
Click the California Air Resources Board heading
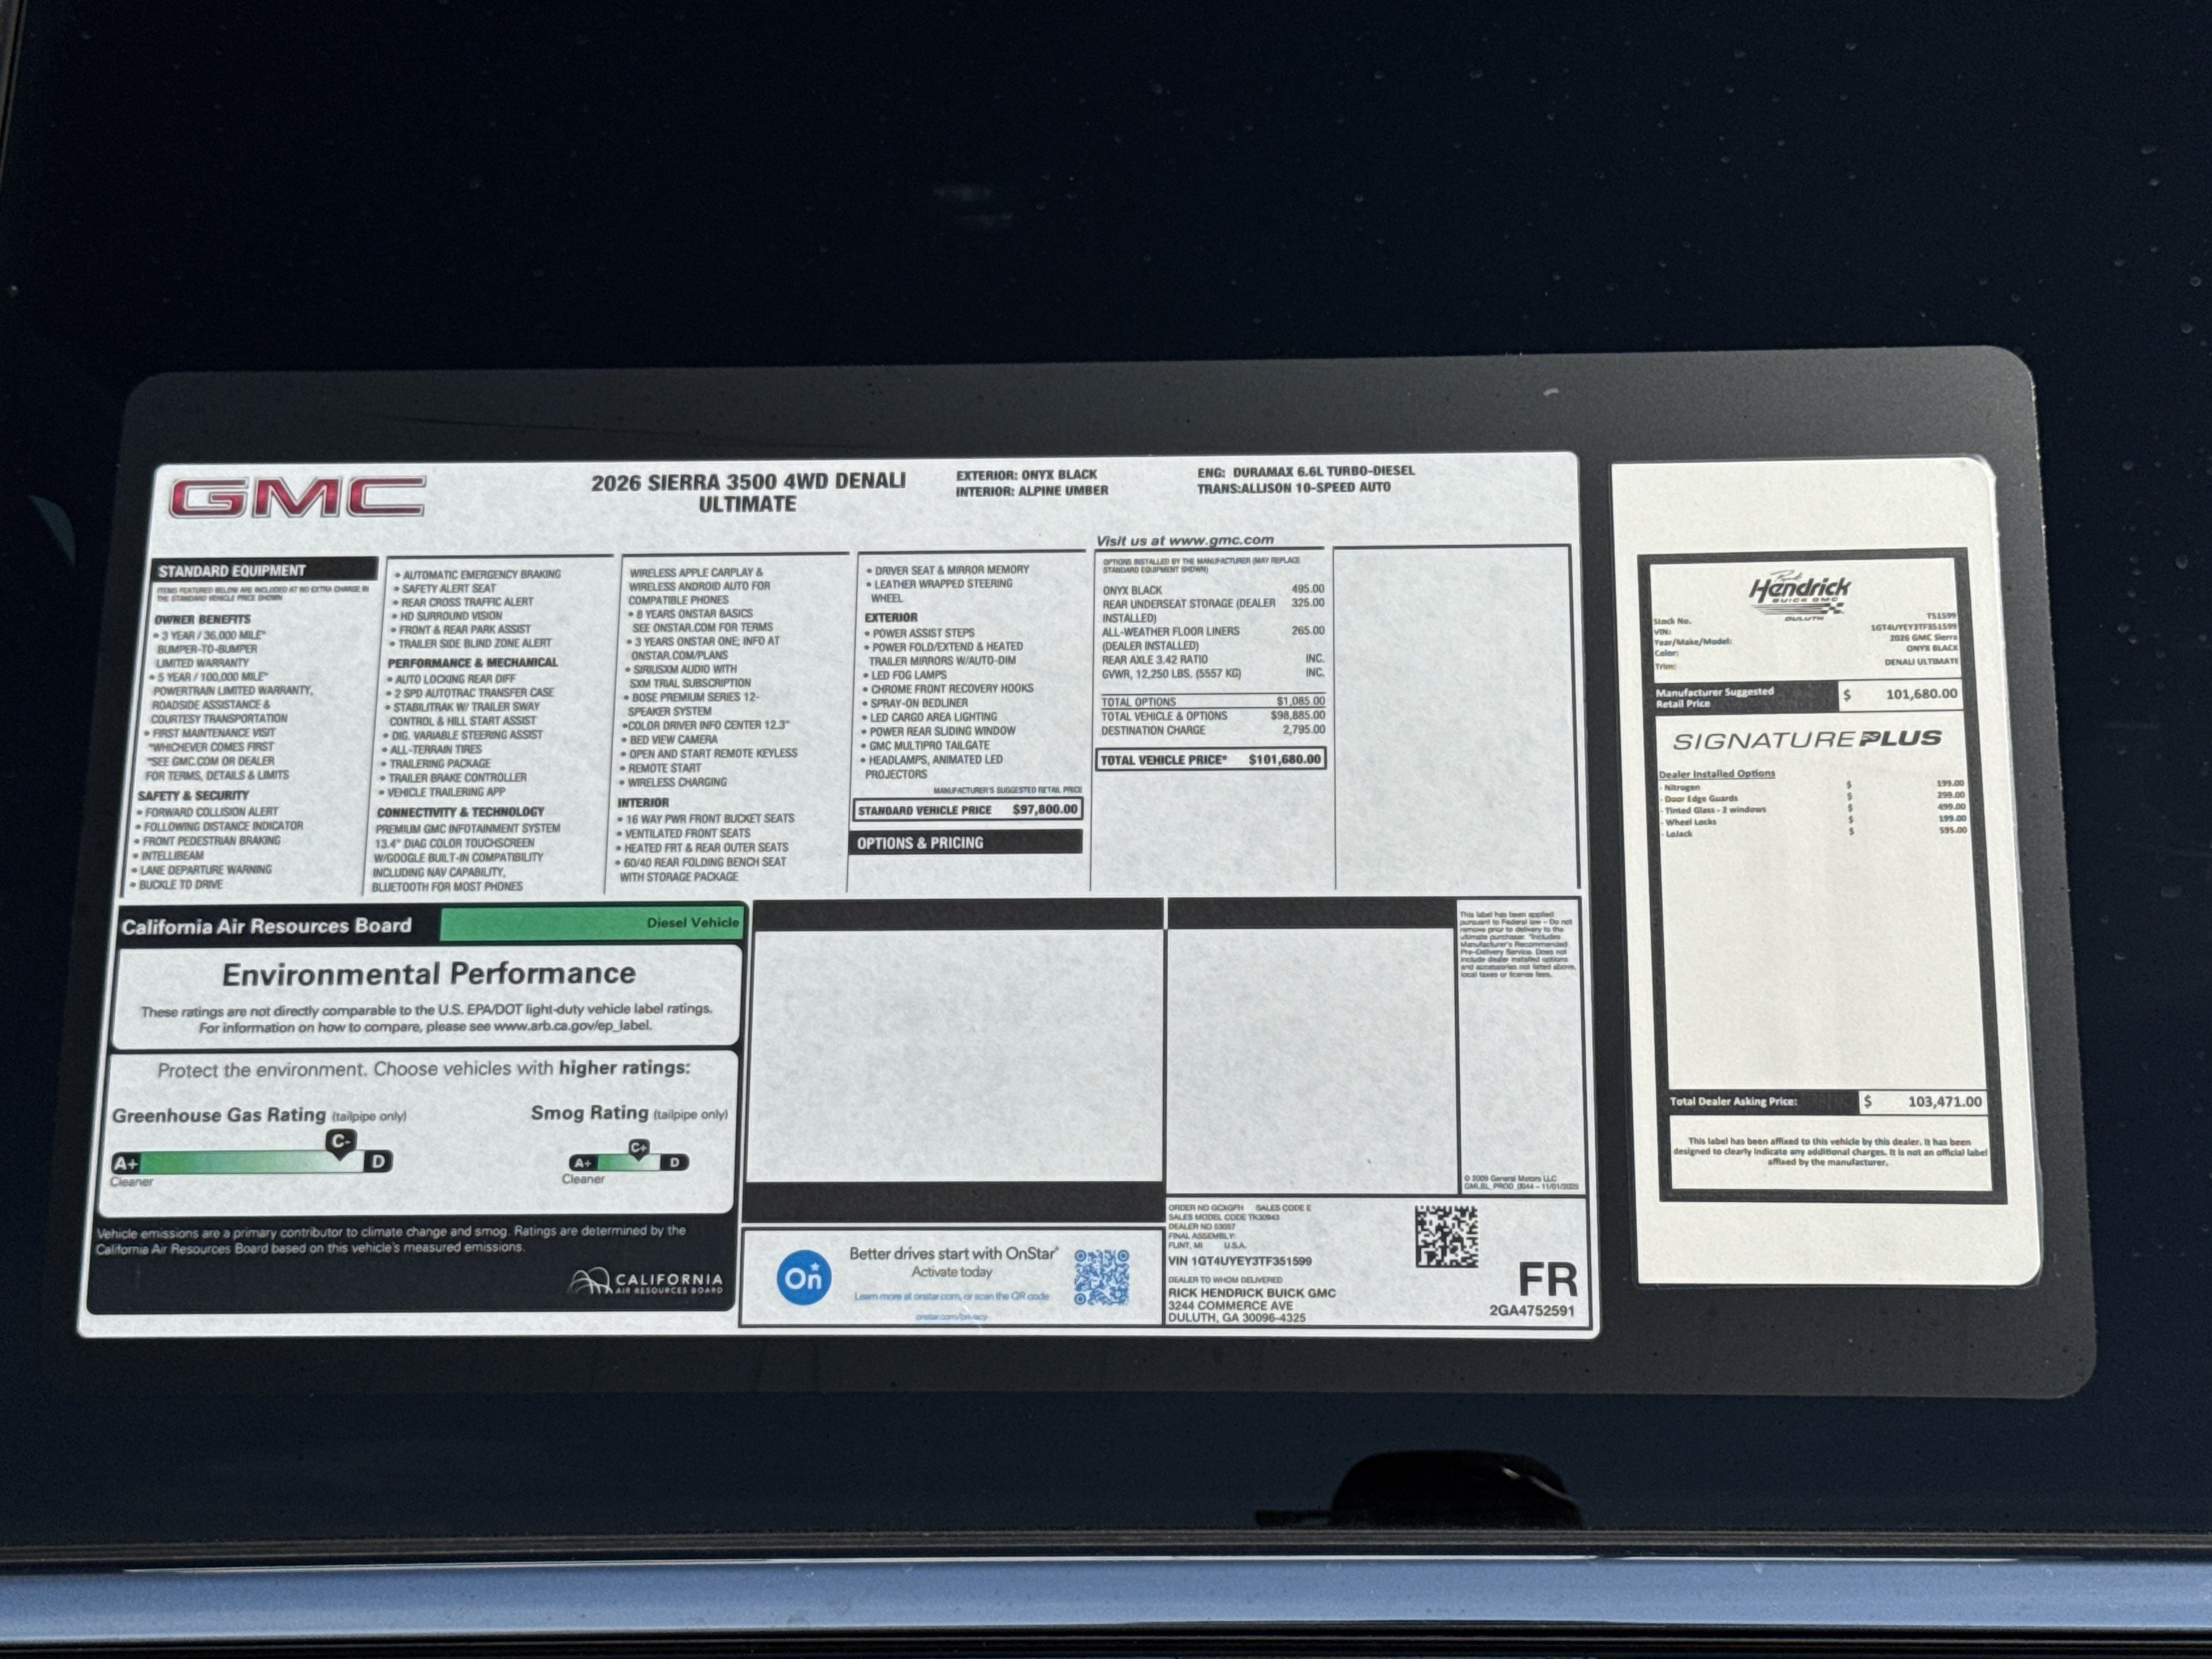(x=266, y=926)
